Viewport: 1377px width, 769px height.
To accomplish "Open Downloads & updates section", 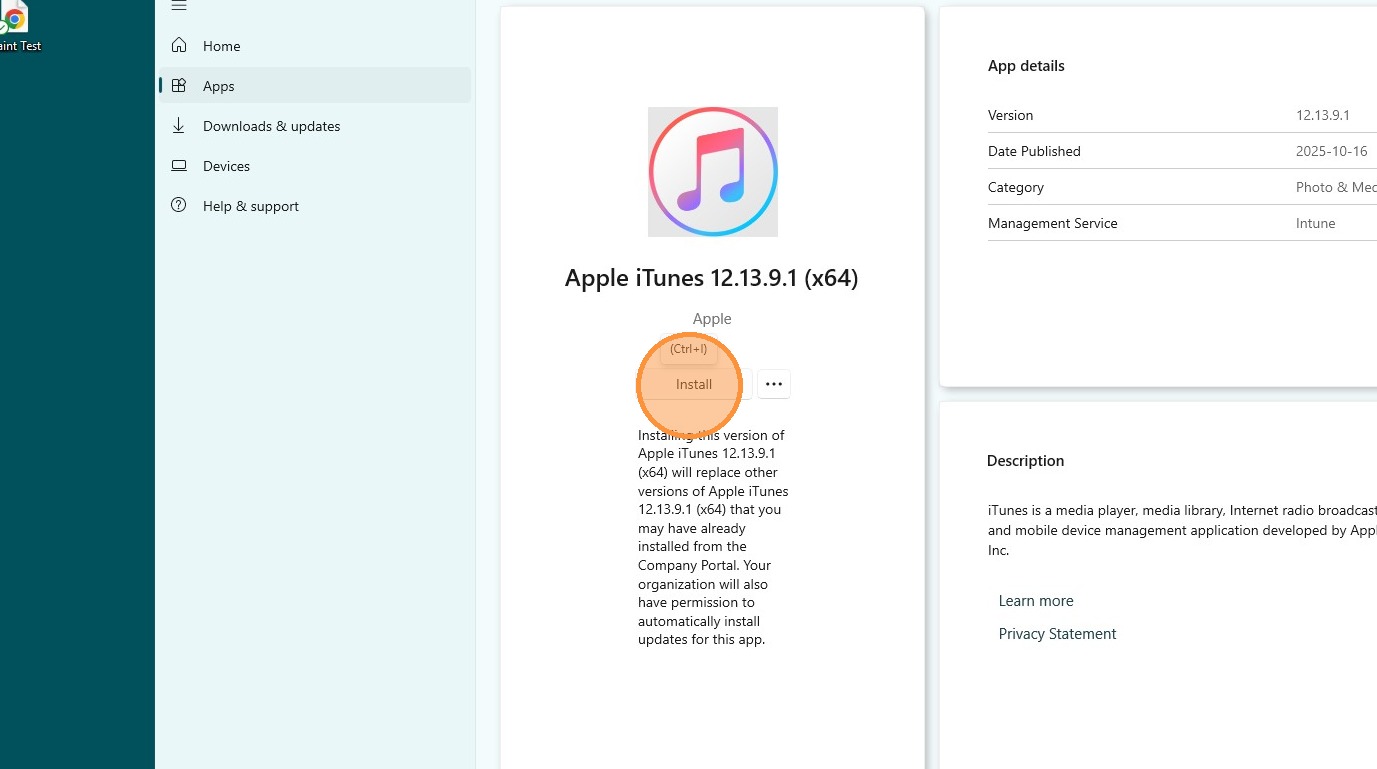I will click(x=315, y=126).
